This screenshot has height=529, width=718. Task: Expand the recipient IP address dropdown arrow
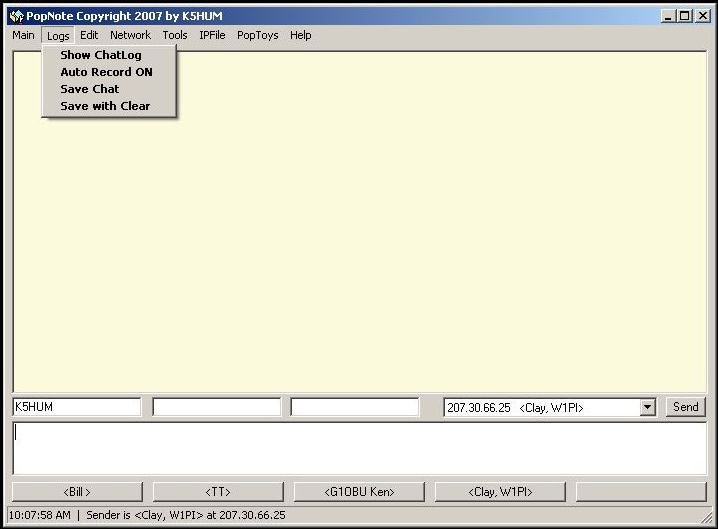pos(647,407)
